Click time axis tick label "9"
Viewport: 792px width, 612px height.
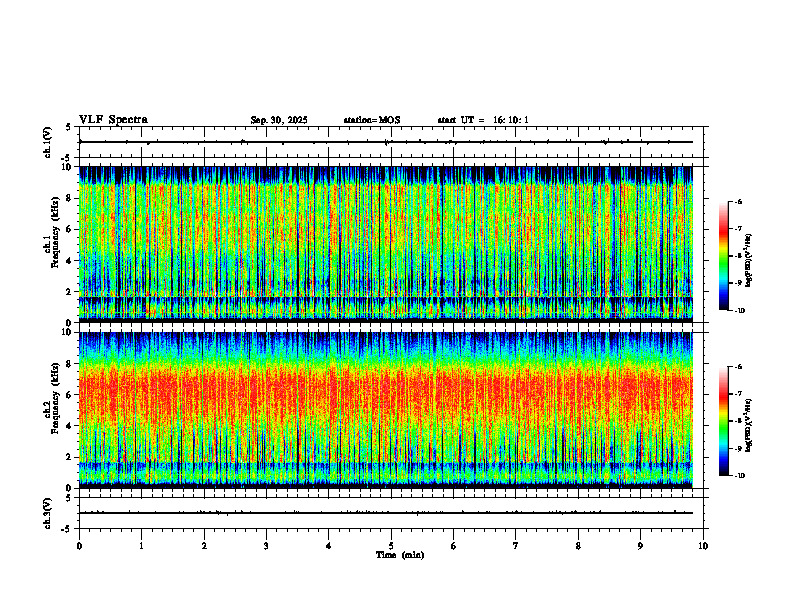pyautogui.click(x=640, y=546)
